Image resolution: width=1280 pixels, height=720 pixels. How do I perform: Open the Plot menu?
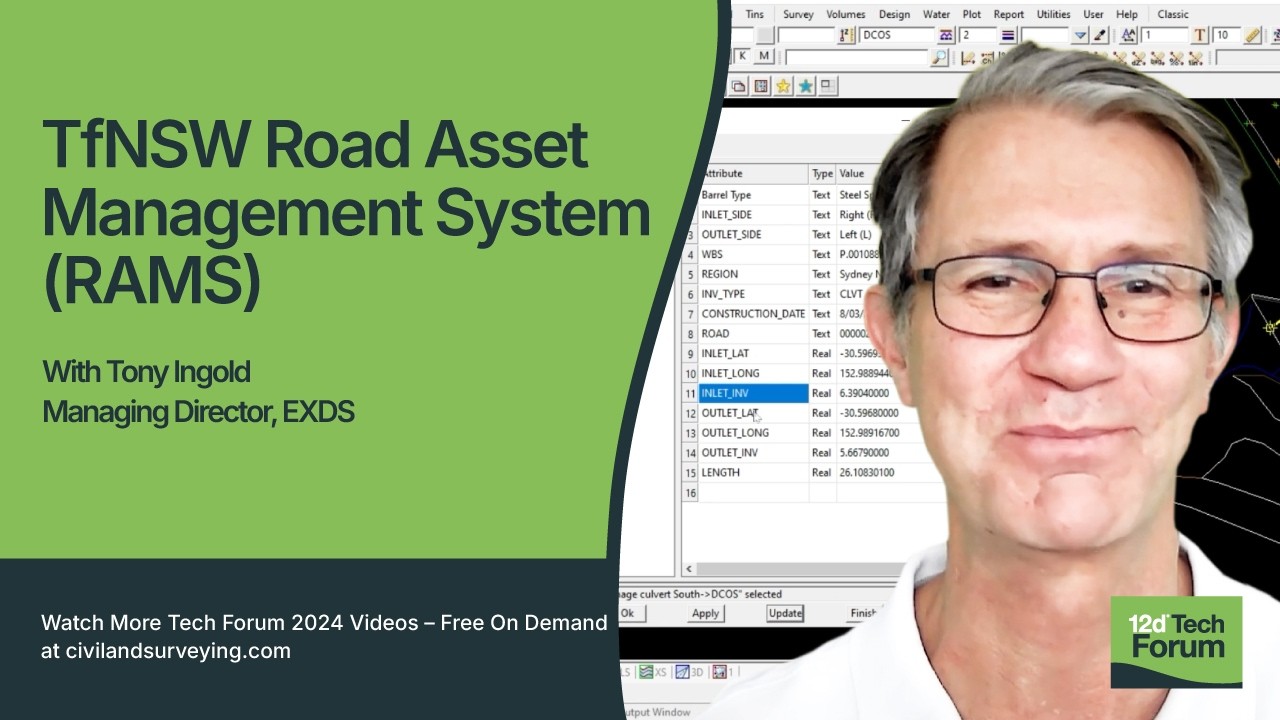coord(971,14)
